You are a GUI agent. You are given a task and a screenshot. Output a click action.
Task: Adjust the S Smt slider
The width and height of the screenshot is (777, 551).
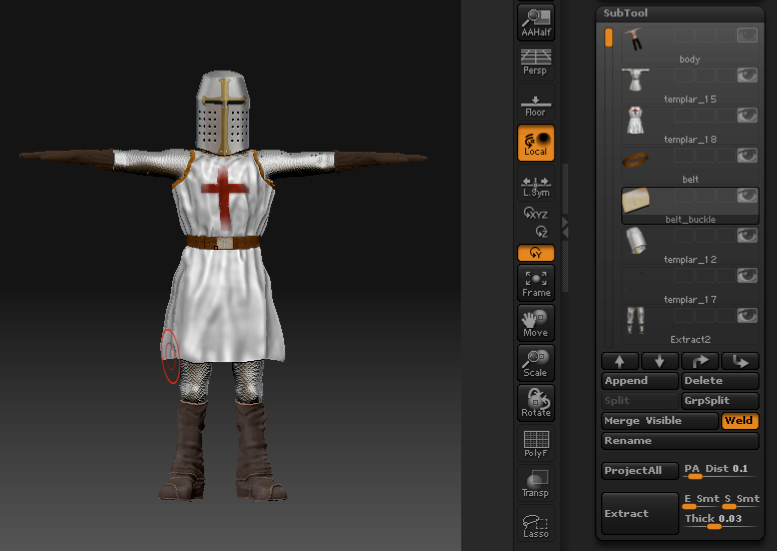click(741, 501)
